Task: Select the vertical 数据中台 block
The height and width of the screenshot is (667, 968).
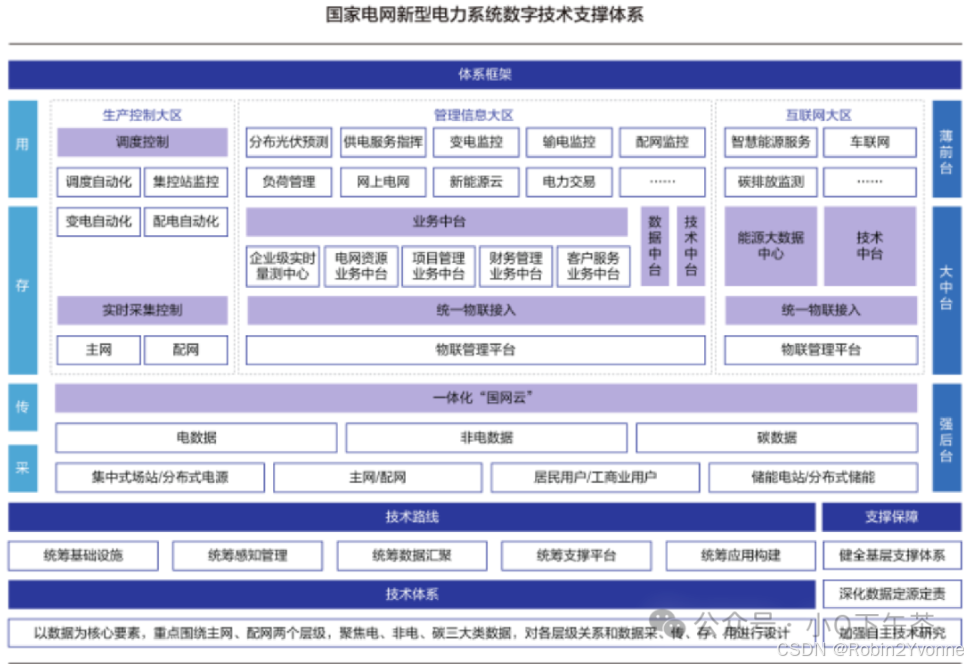Action: 655,246
